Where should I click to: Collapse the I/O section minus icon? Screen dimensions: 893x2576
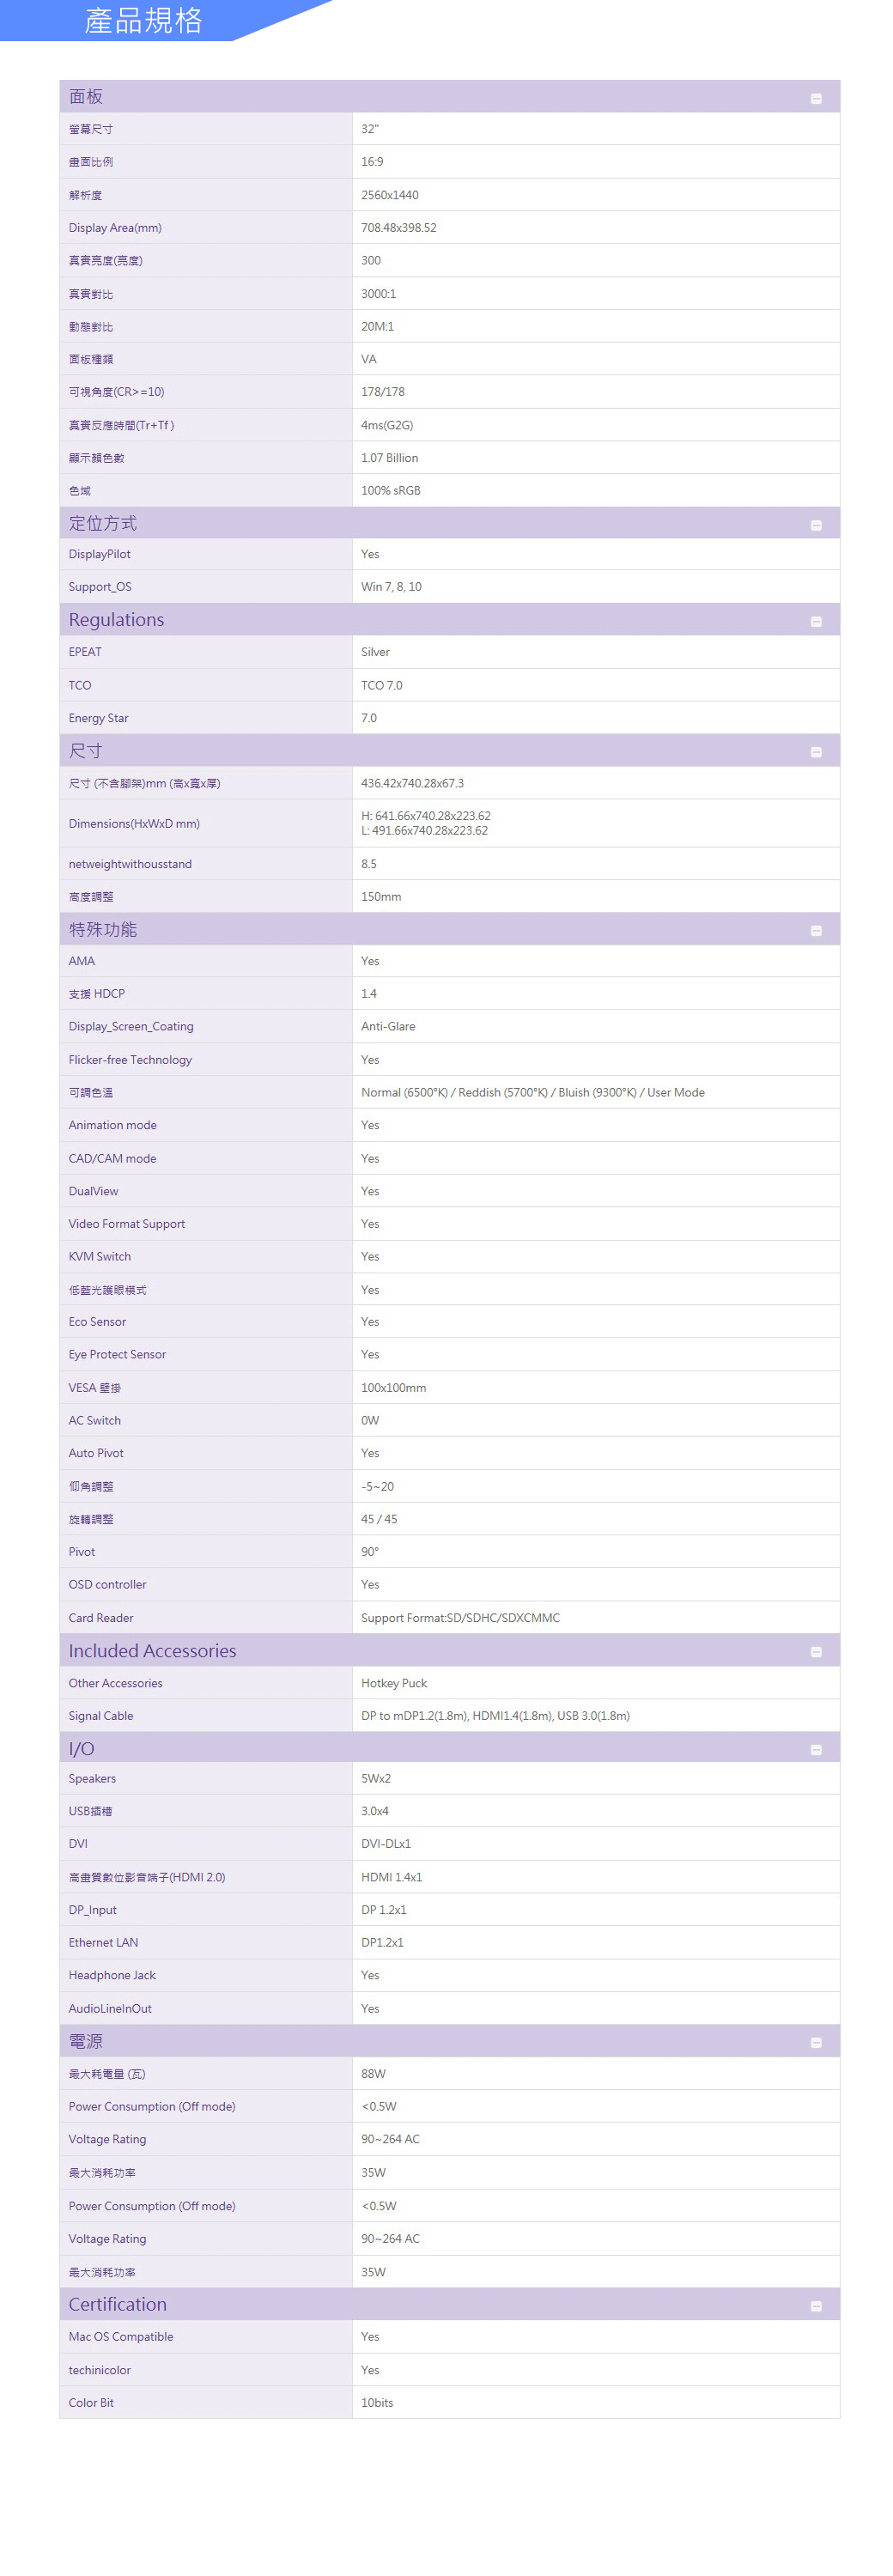coord(815,1749)
